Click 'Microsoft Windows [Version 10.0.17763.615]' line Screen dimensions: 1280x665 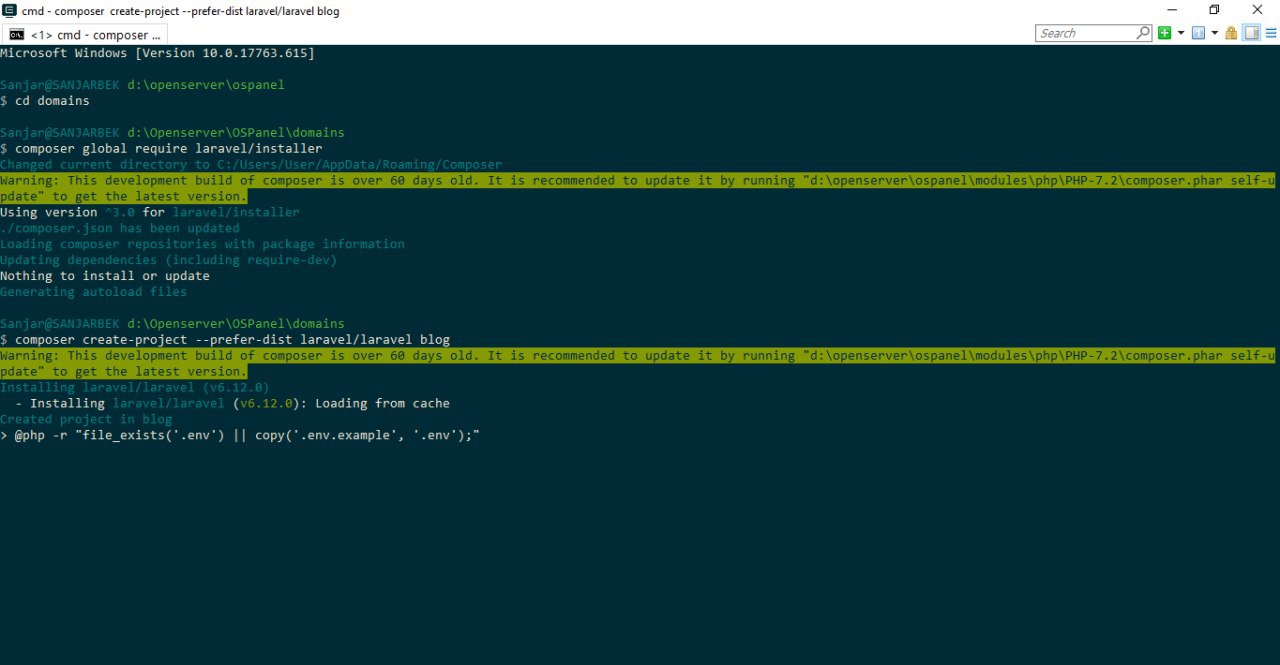tap(157, 52)
